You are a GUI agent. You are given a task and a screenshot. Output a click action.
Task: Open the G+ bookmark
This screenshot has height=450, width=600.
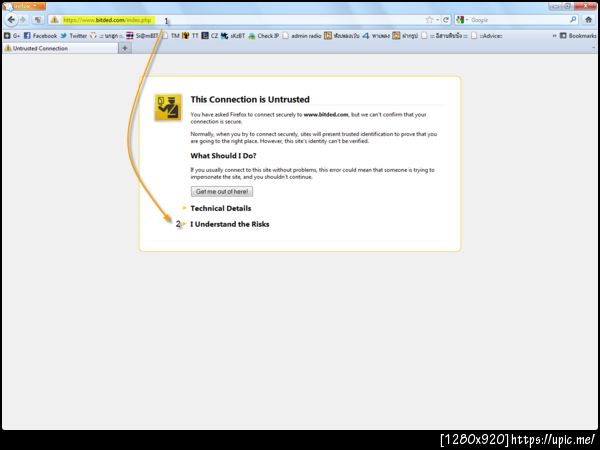point(12,36)
